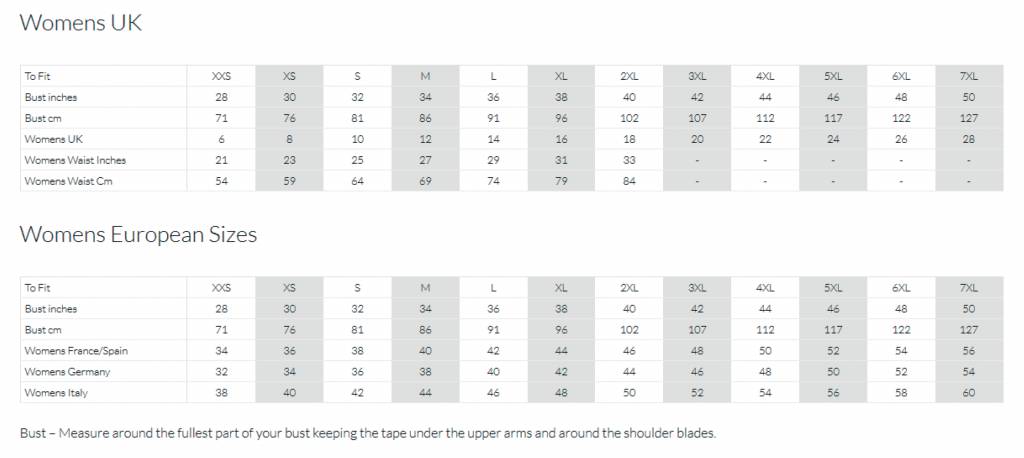Click the XXS column header in European table
1024x458 pixels.
(221, 288)
